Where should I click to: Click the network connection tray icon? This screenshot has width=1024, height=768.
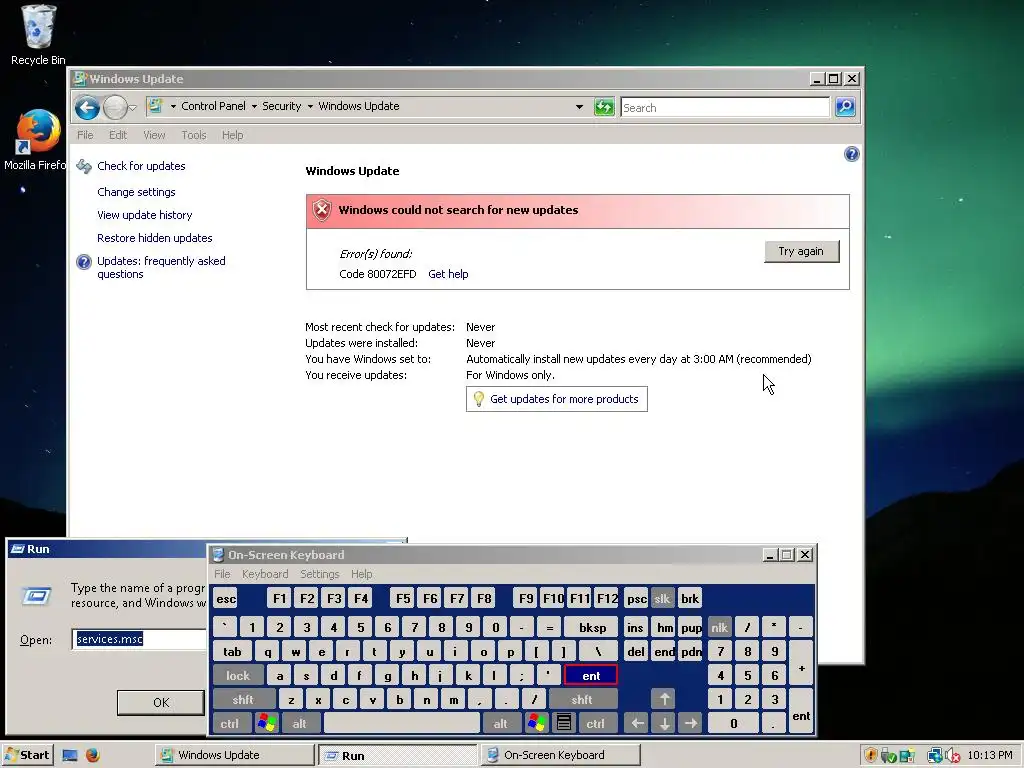click(x=935, y=756)
